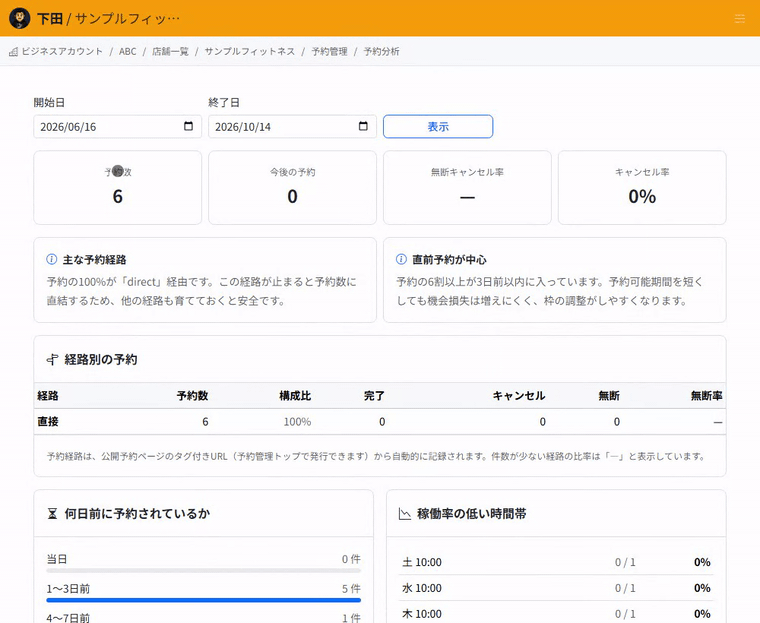760x623 pixels.
Task: Click the signpost icon beside 経路別の予約
Action: tap(52, 360)
